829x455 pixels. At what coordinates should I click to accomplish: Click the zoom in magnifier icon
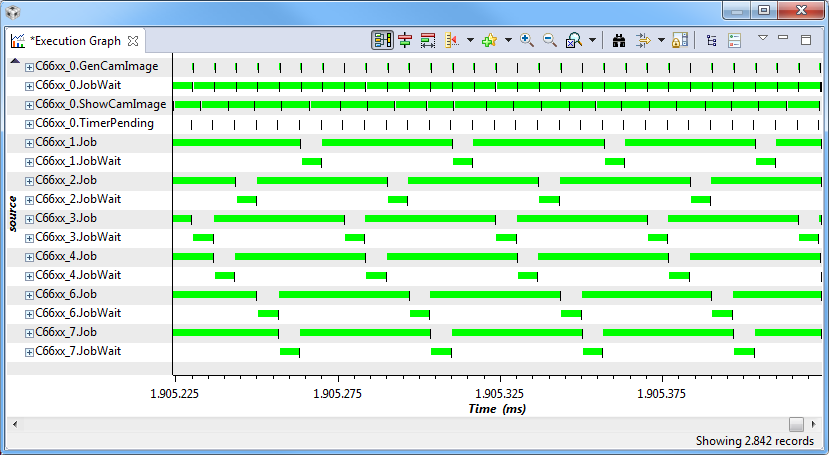coord(527,40)
